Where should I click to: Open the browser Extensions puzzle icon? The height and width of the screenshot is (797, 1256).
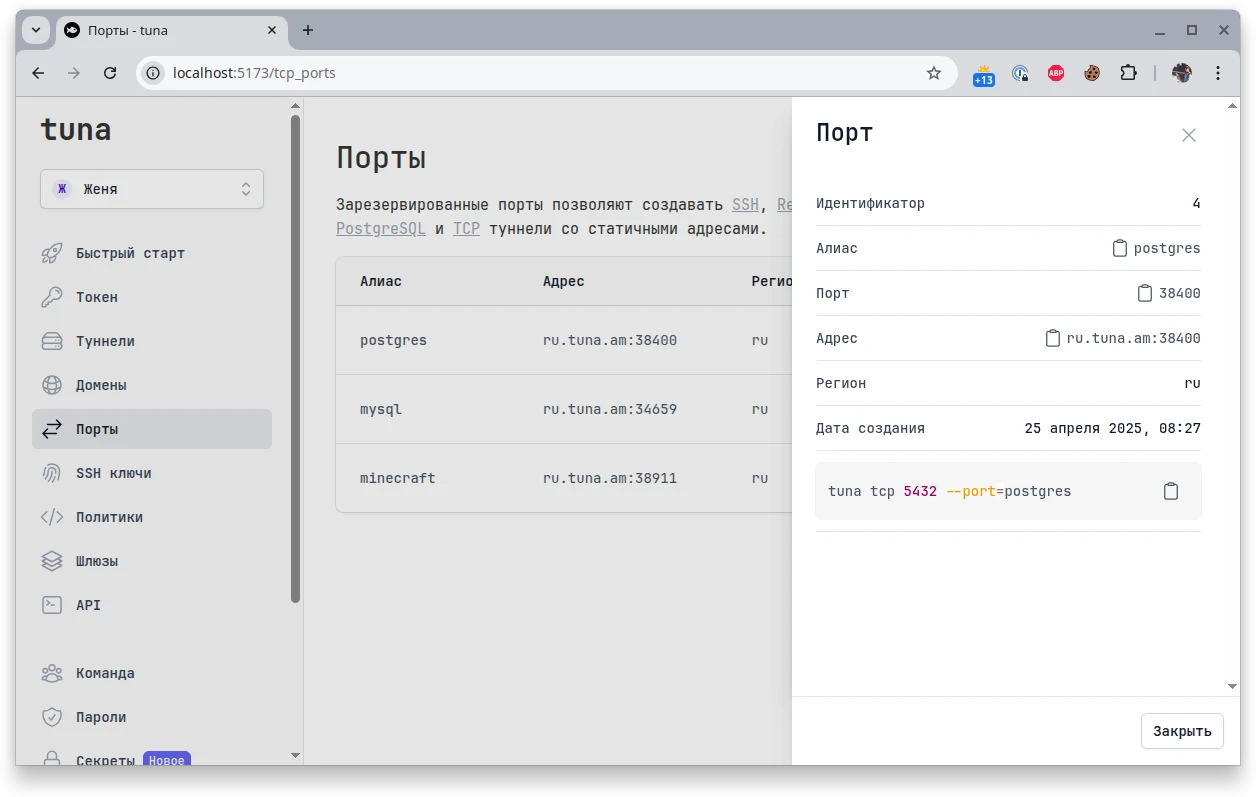point(1128,73)
